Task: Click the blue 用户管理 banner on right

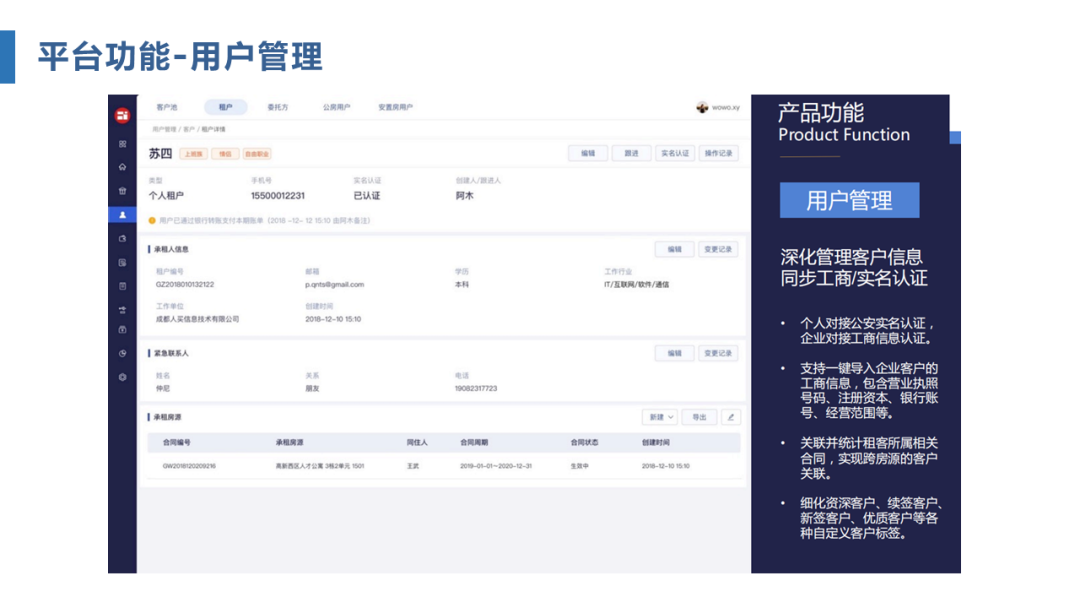Action: click(849, 200)
